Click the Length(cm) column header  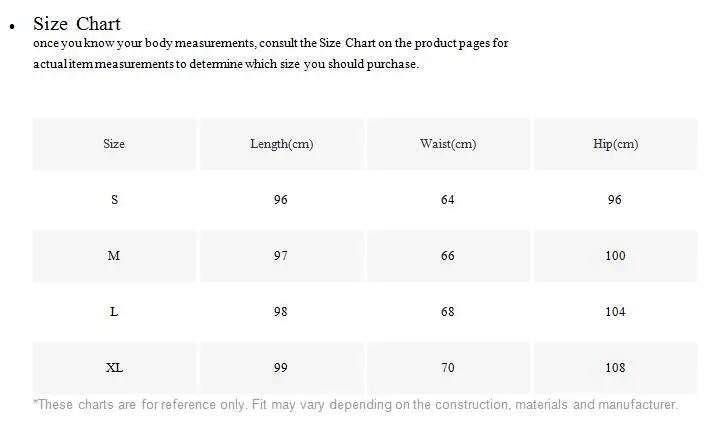click(x=281, y=144)
